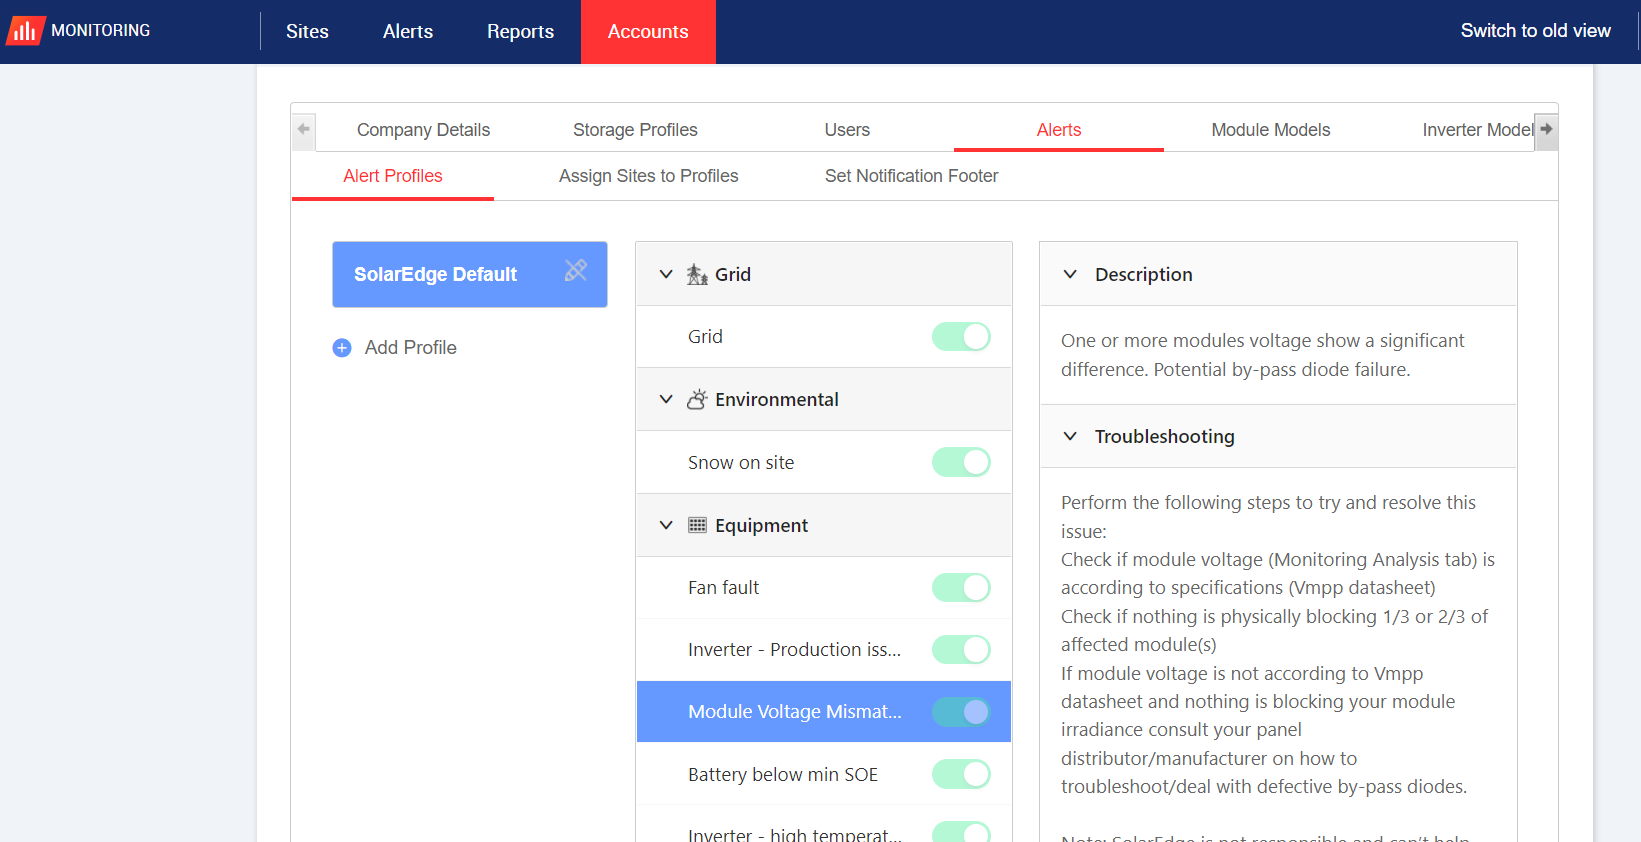Image resolution: width=1641 pixels, height=842 pixels.
Task: Select Battery below min SOE row
Action: click(824, 774)
